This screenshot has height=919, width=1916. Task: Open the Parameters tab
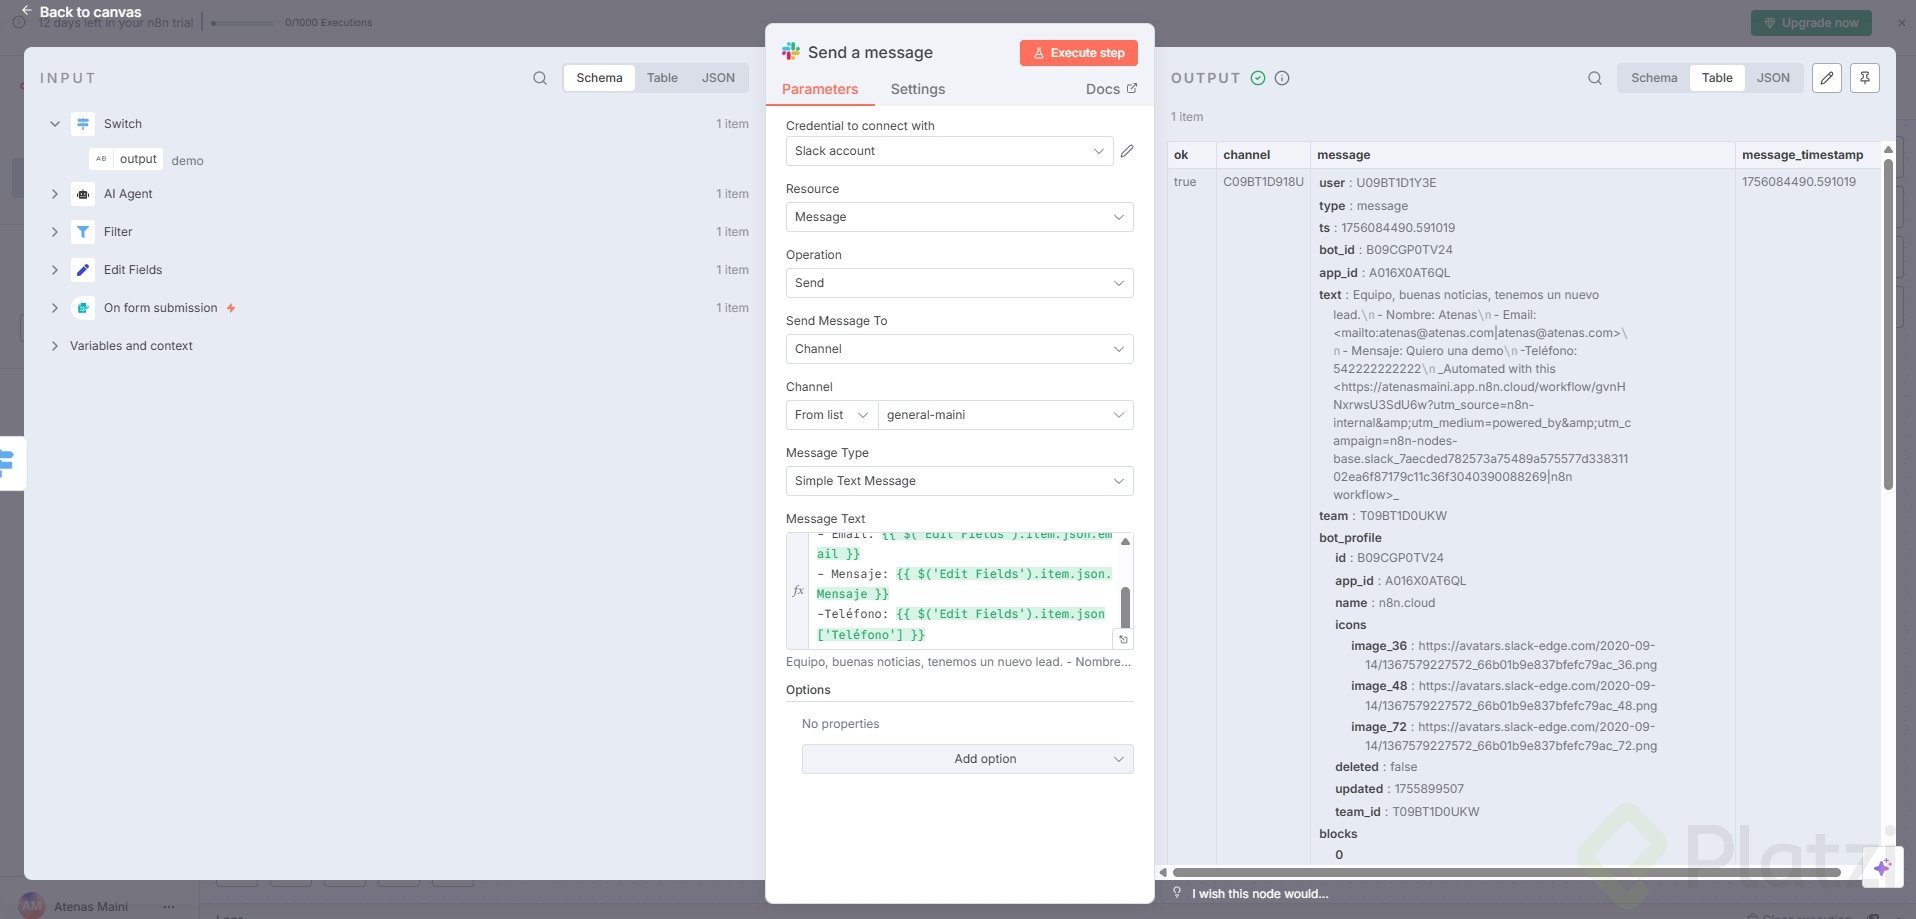[x=820, y=89]
